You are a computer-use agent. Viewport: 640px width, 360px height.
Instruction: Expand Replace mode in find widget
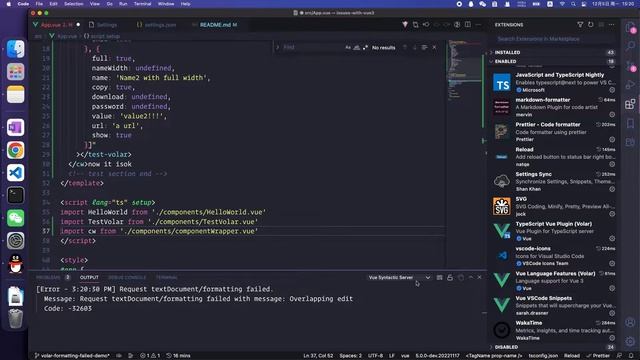[x=278, y=47]
